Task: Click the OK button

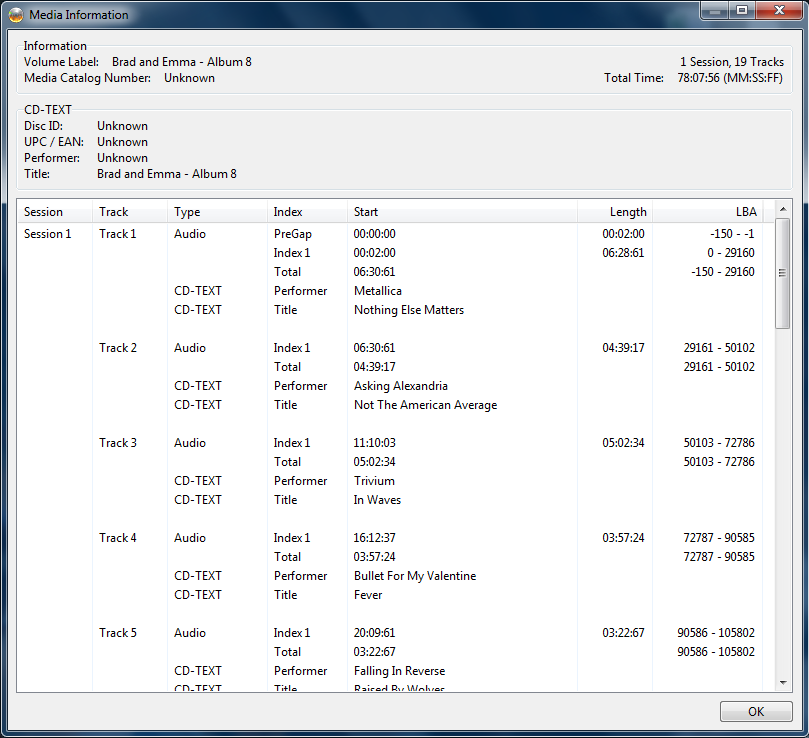Action: (x=755, y=711)
